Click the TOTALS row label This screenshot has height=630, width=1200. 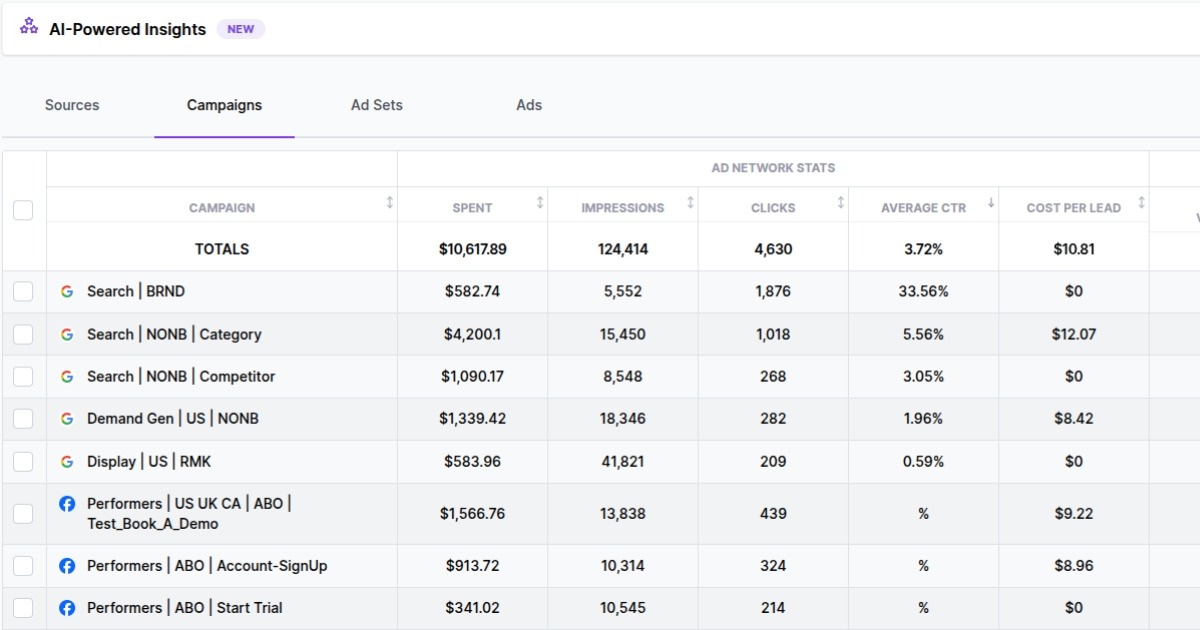pos(222,249)
